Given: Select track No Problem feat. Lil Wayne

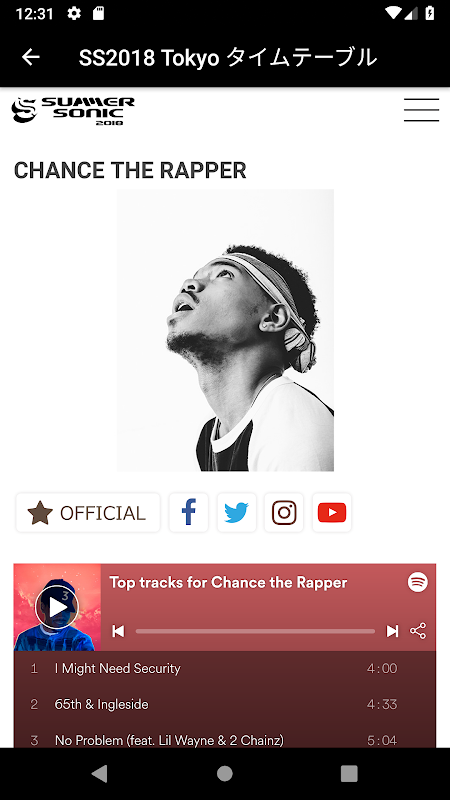Looking at the screenshot, I should point(224,739).
